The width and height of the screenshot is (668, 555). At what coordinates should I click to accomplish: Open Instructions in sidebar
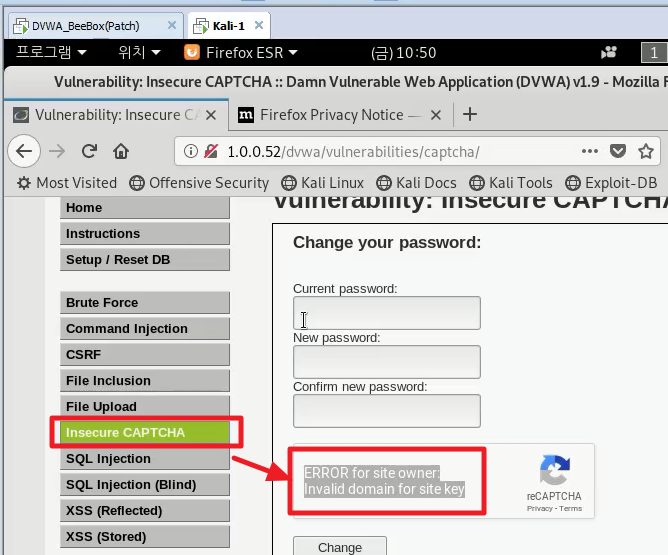click(x=145, y=233)
